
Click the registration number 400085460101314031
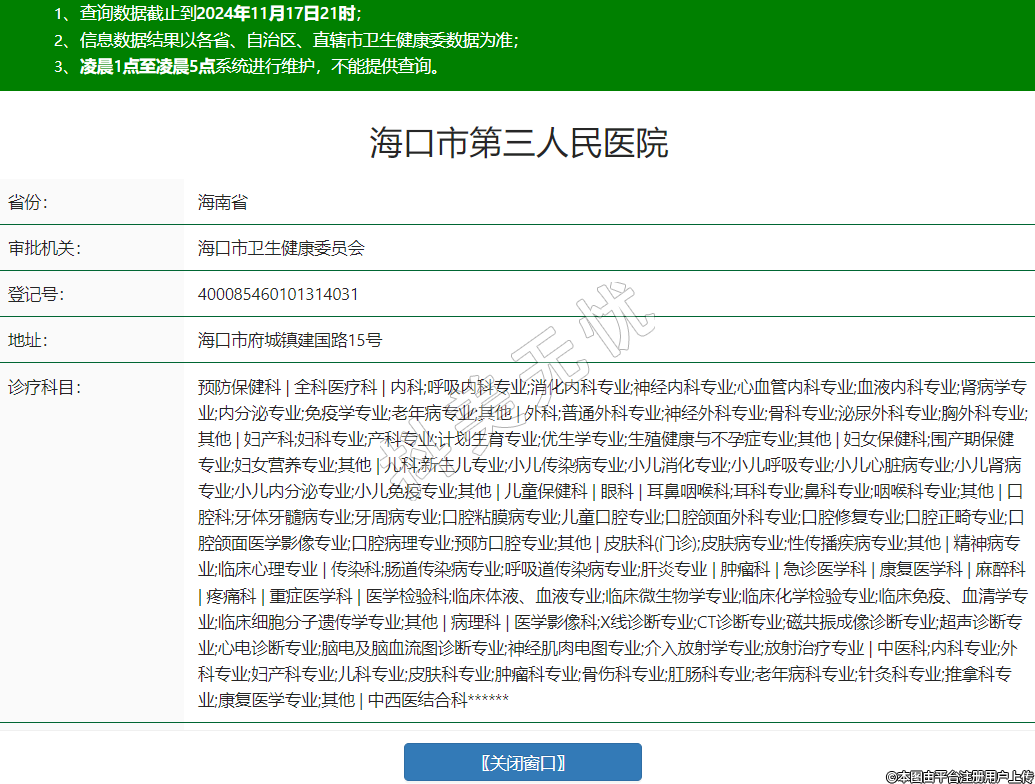[x=278, y=294]
